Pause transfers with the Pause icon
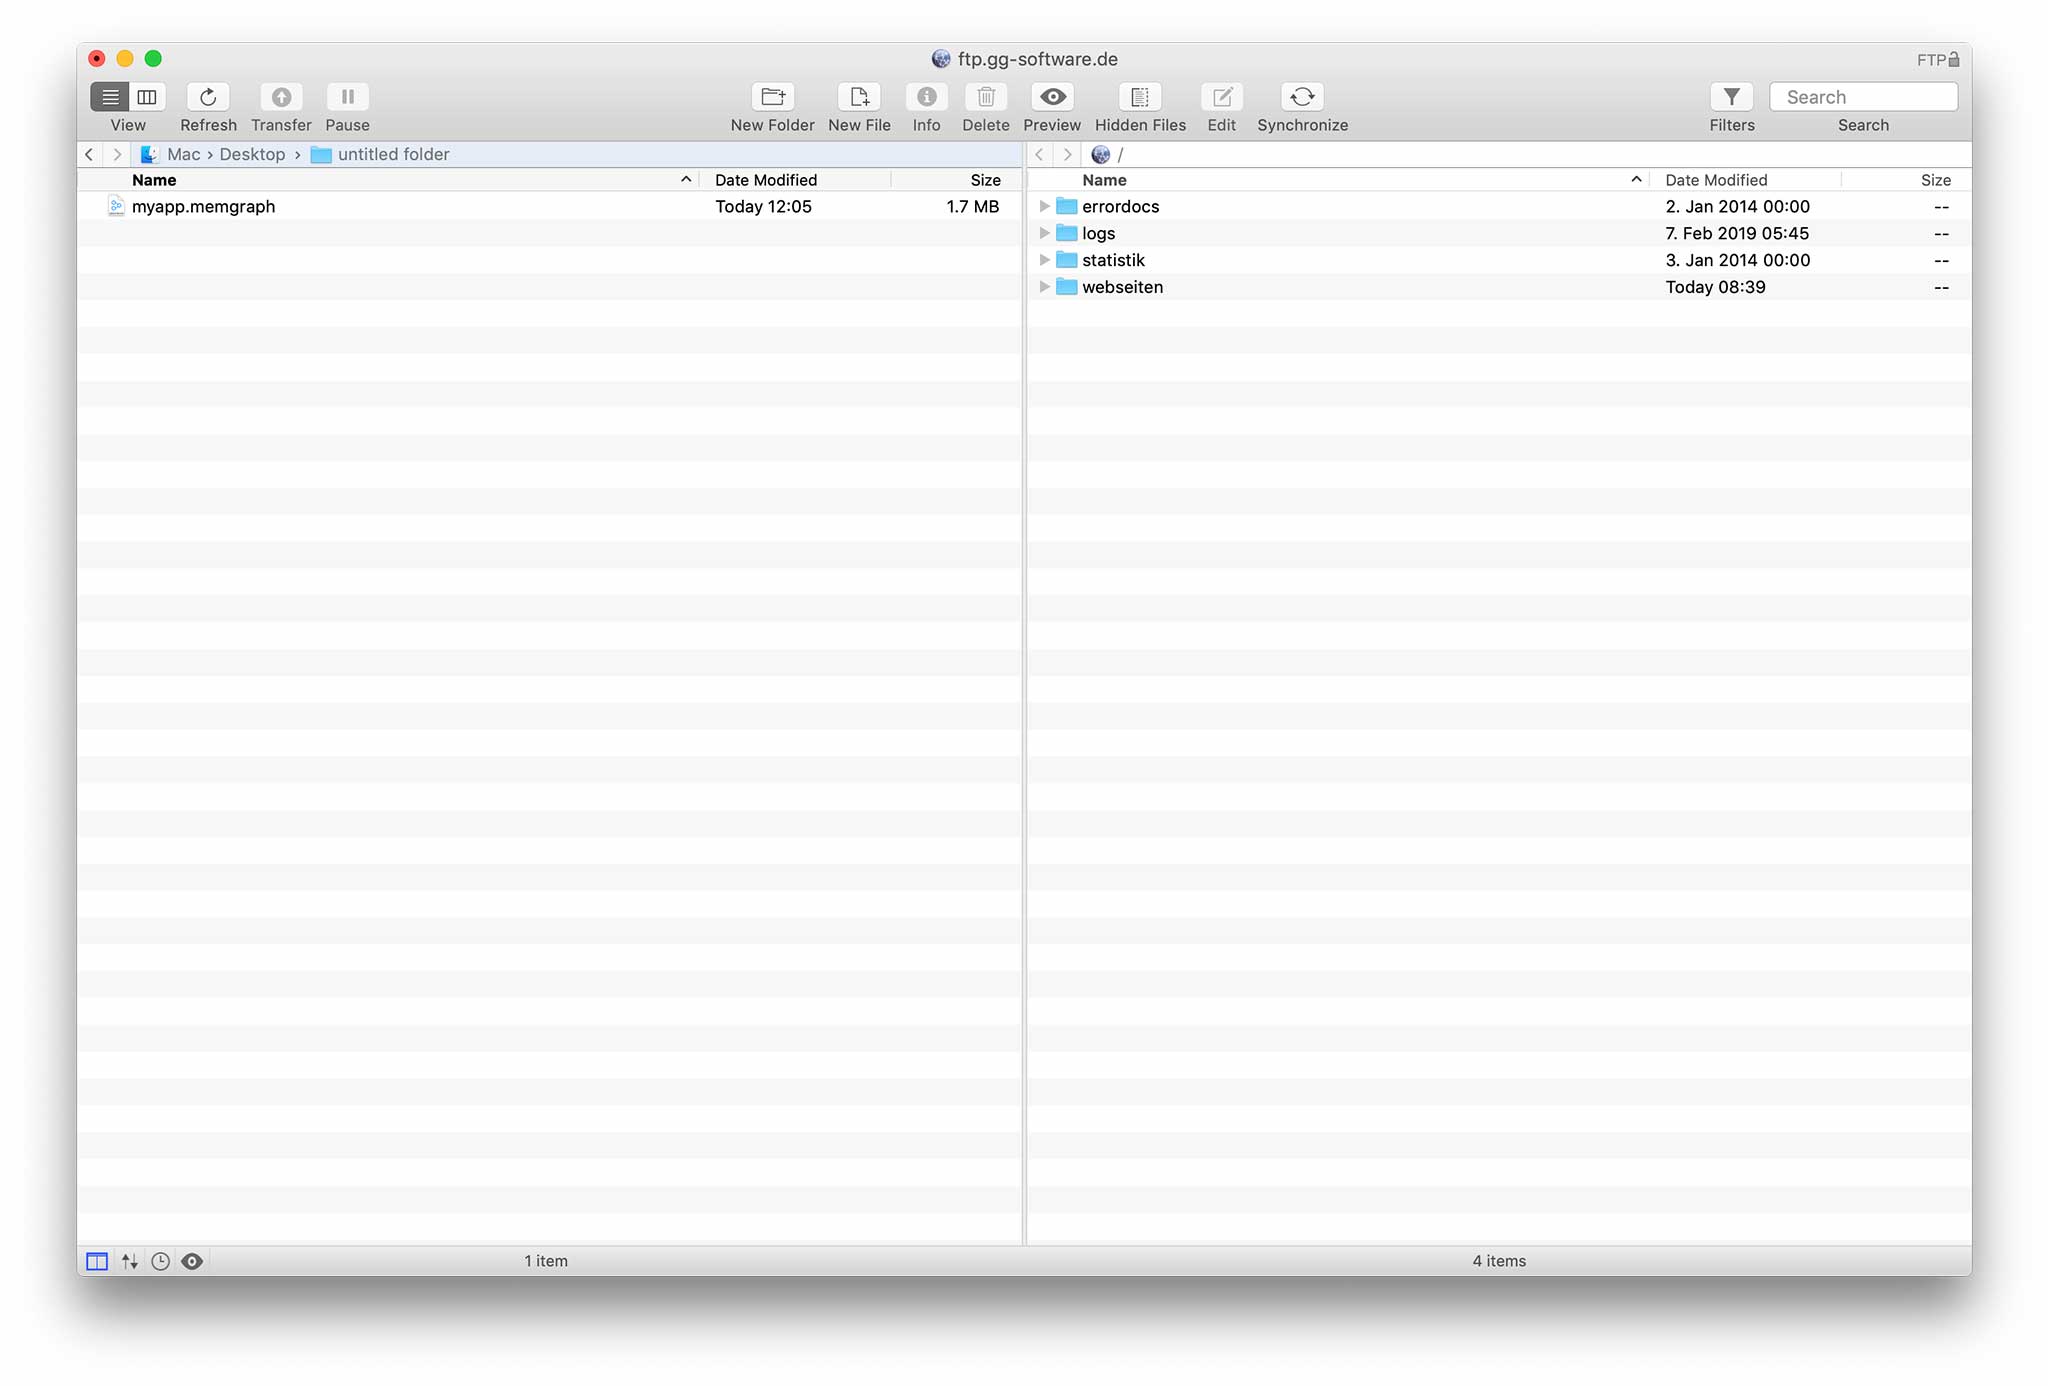 (347, 97)
